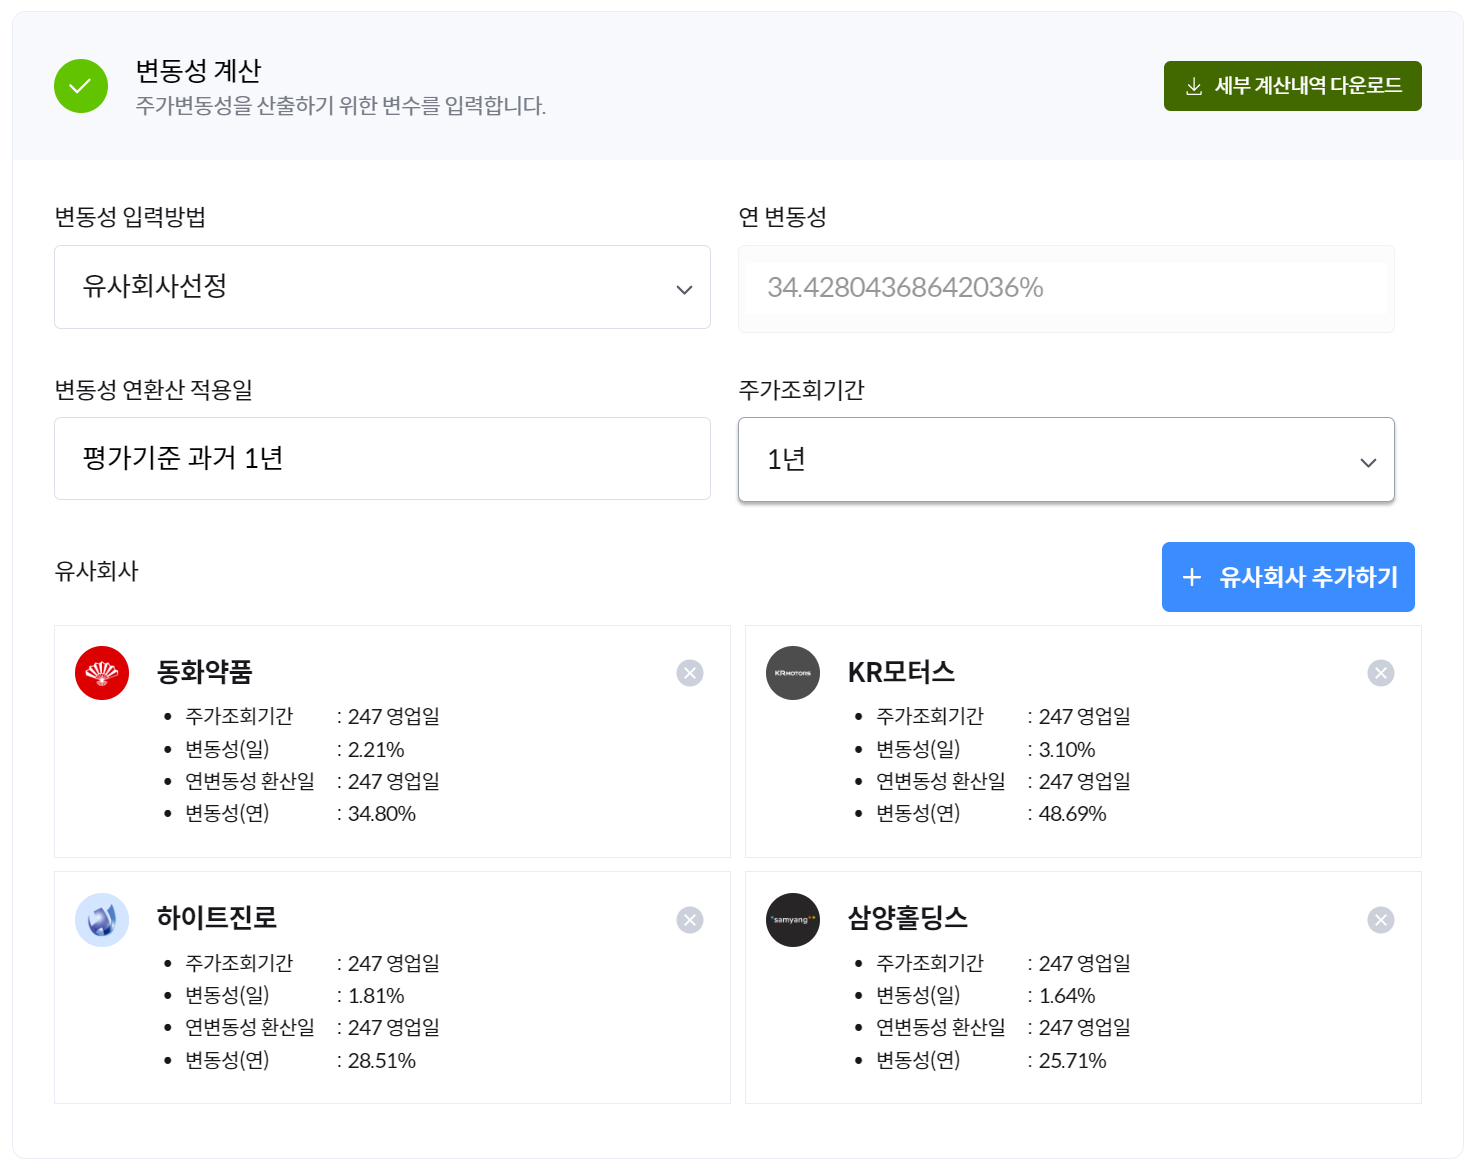Click the green checkmark status icon

pyautogui.click(x=81, y=86)
